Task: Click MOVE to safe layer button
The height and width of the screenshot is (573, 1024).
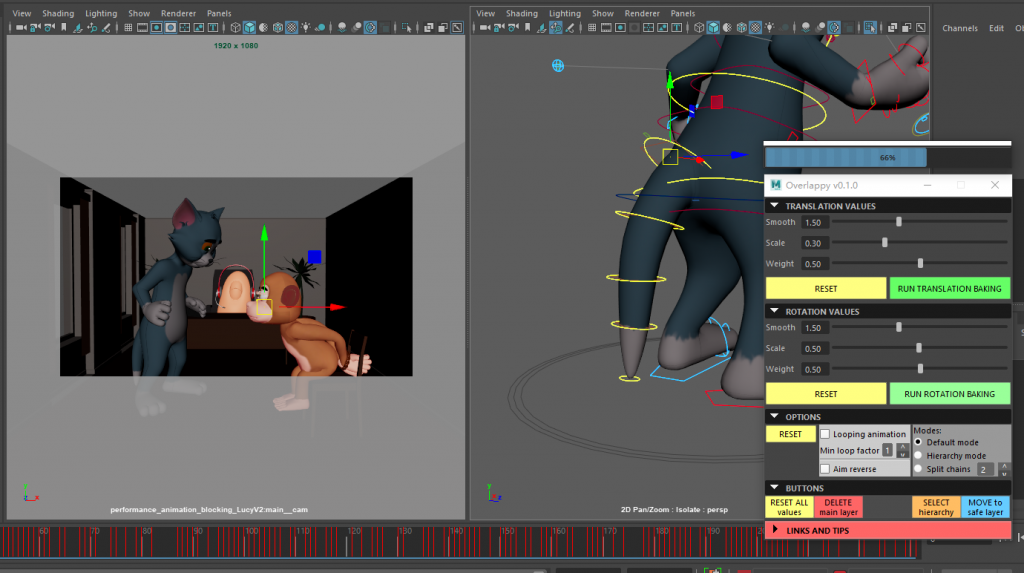Action: (985, 507)
